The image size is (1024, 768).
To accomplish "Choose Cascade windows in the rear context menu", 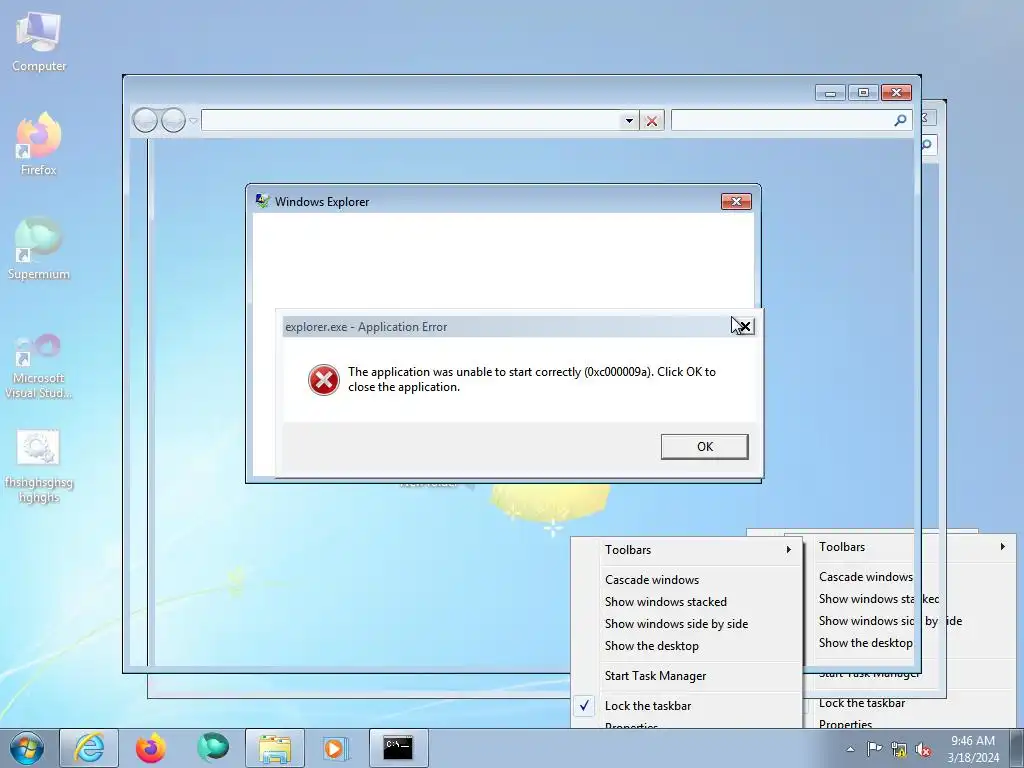I will (865, 577).
